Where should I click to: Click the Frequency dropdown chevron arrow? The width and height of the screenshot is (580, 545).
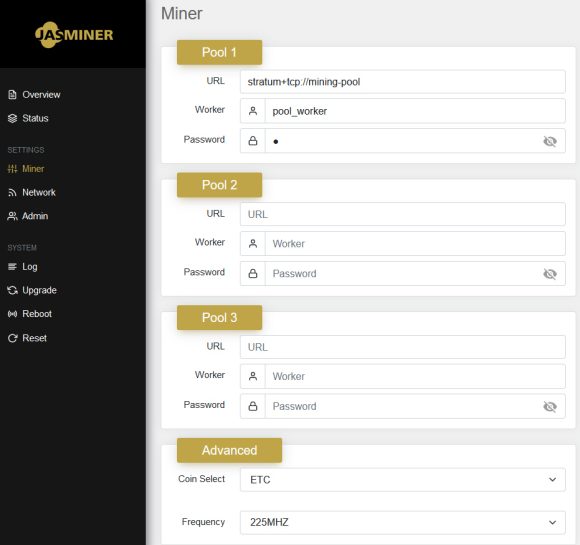pos(552,522)
